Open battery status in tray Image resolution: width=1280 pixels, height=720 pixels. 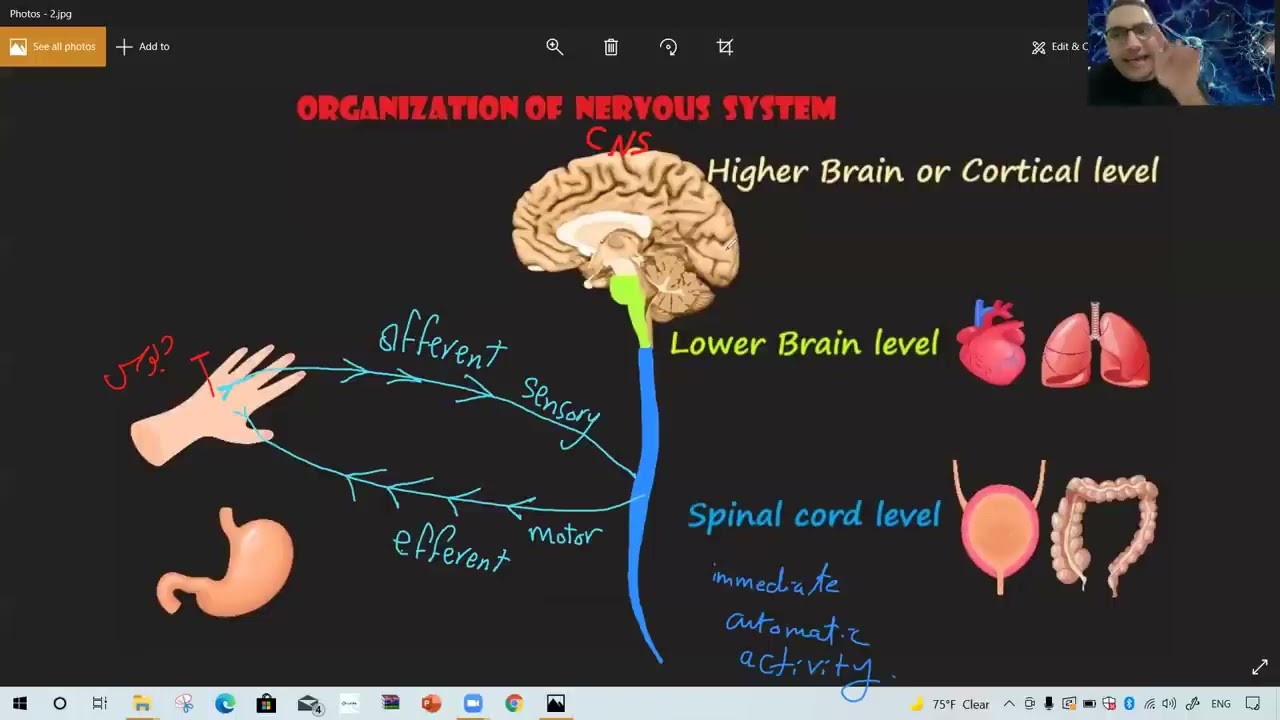click(1089, 704)
